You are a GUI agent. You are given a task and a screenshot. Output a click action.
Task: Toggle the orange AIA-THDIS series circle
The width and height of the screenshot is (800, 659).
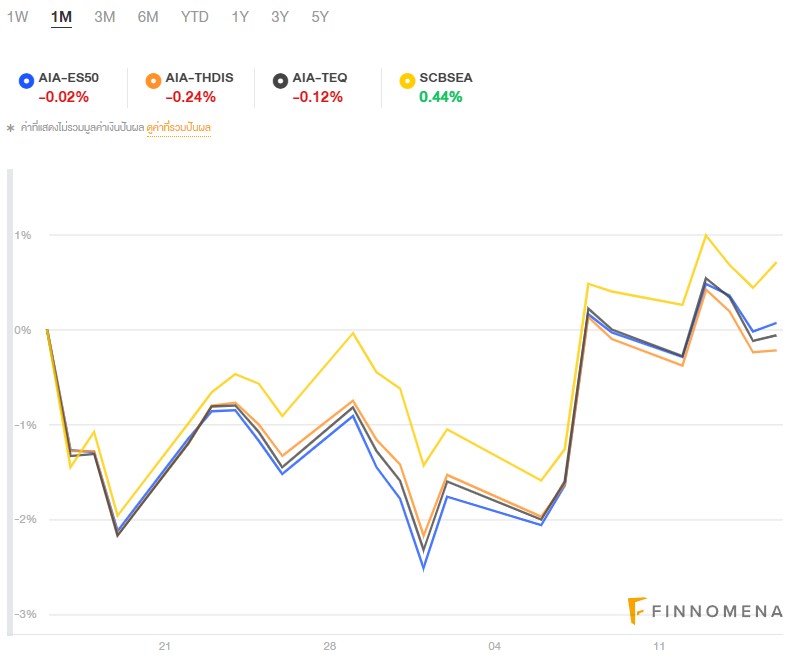coord(153,79)
